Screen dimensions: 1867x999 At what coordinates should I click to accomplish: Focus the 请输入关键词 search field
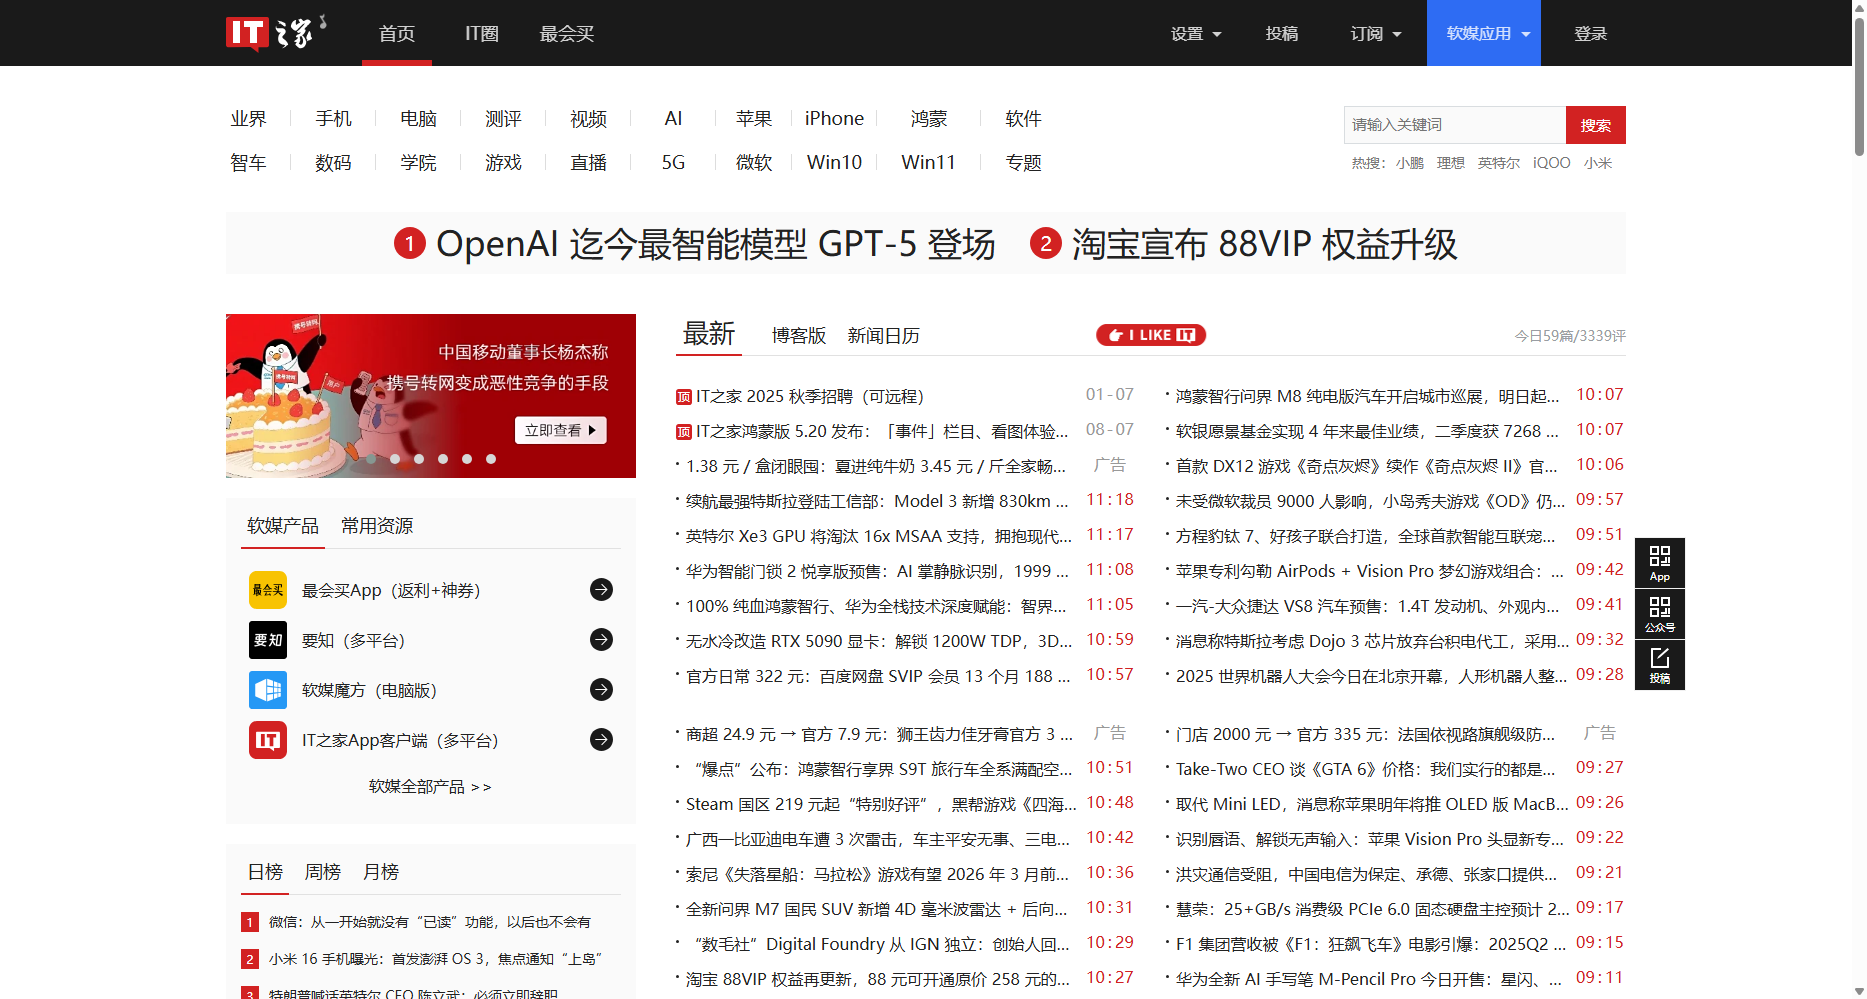coord(1455,125)
